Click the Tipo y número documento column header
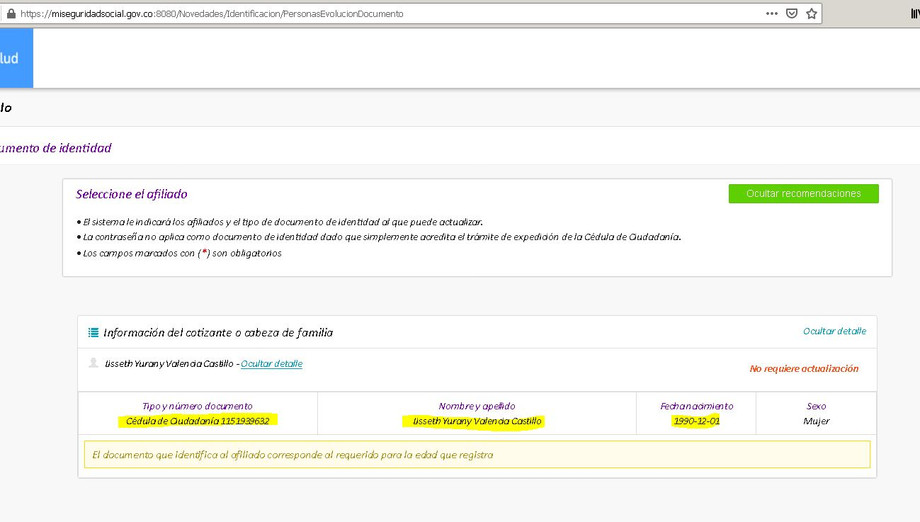 [x=197, y=406]
